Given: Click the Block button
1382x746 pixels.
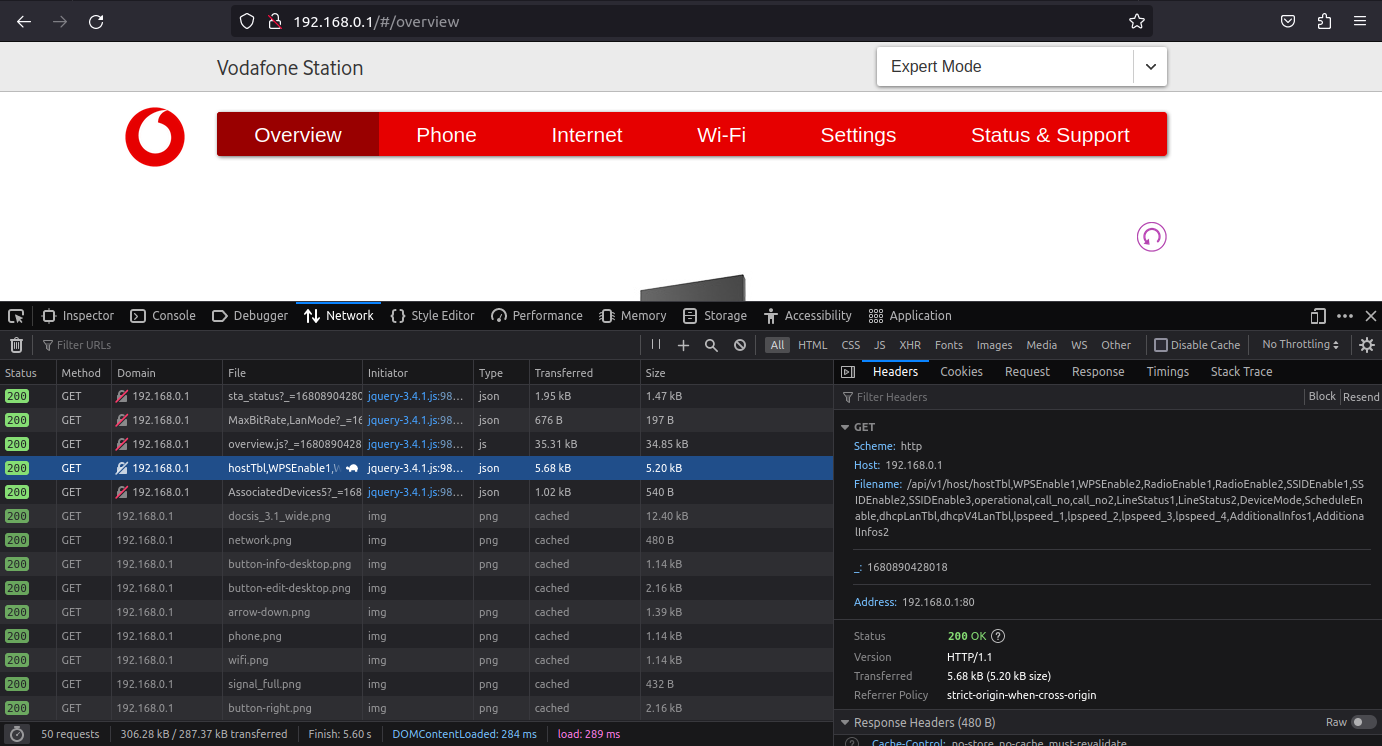Looking at the screenshot, I should coord(1322,397).
